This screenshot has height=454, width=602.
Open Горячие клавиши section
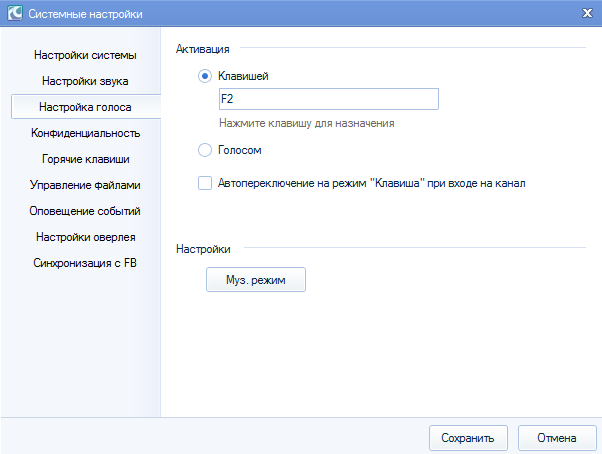85,159
